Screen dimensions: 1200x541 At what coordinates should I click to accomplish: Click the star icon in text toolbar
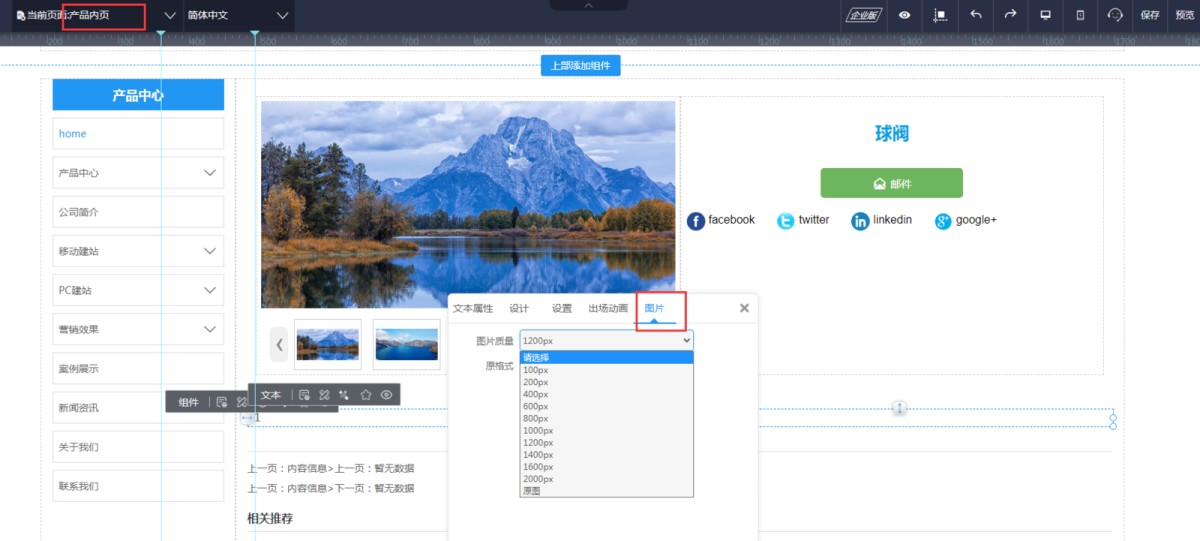pyautogui.click(x=366, y=395)
